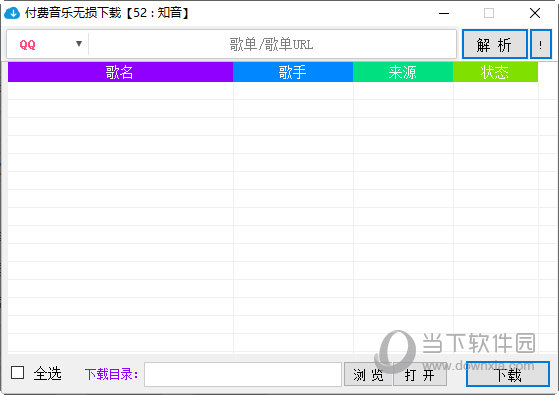The image size is (559, 395).
Task: Click the 下载 download button
Action: tap(508, 374)
